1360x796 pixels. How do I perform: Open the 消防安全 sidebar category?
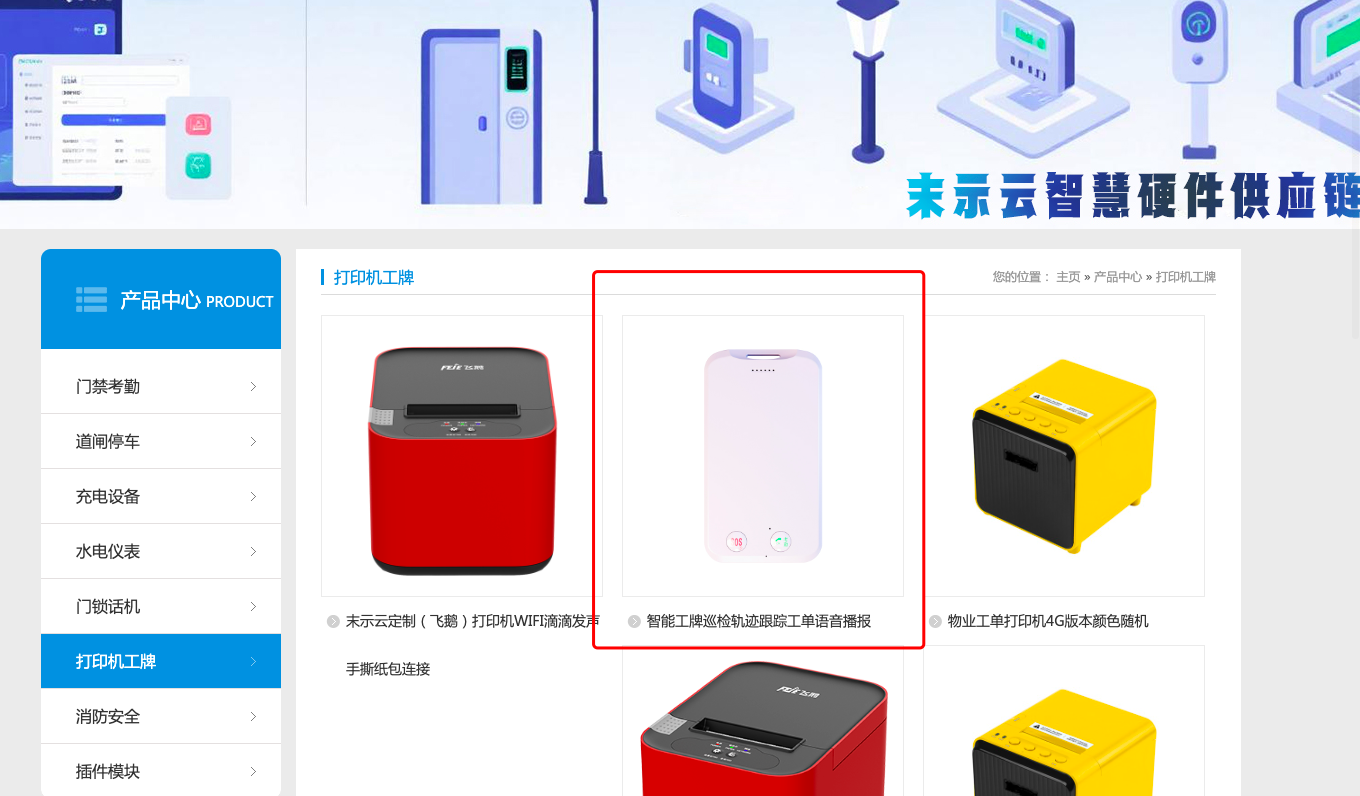pos(161,716)
